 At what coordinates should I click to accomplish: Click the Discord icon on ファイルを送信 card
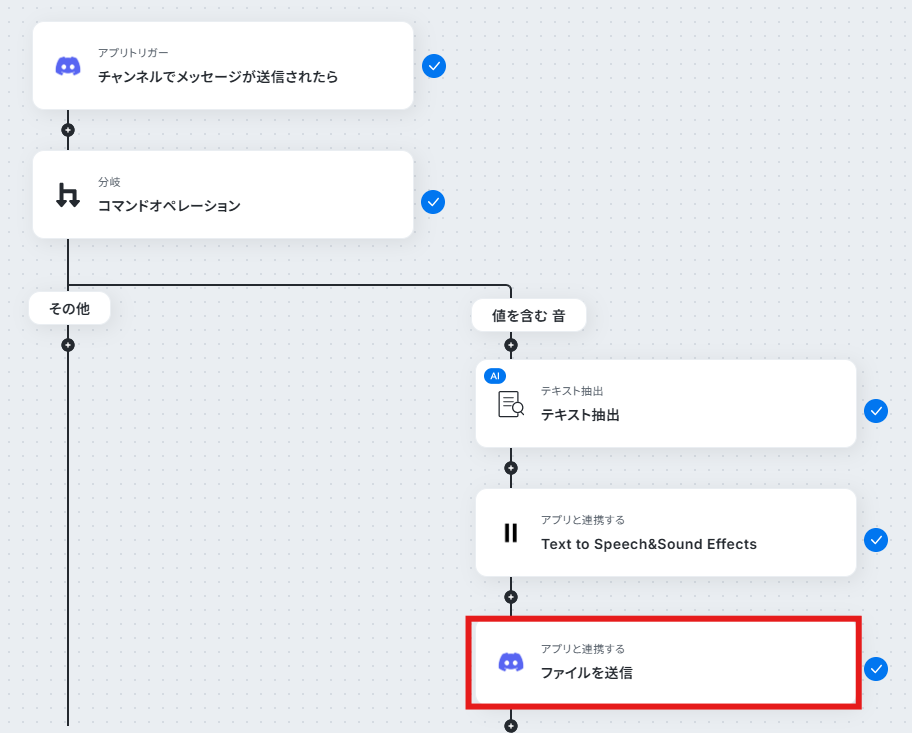click(x=511, y=662)
